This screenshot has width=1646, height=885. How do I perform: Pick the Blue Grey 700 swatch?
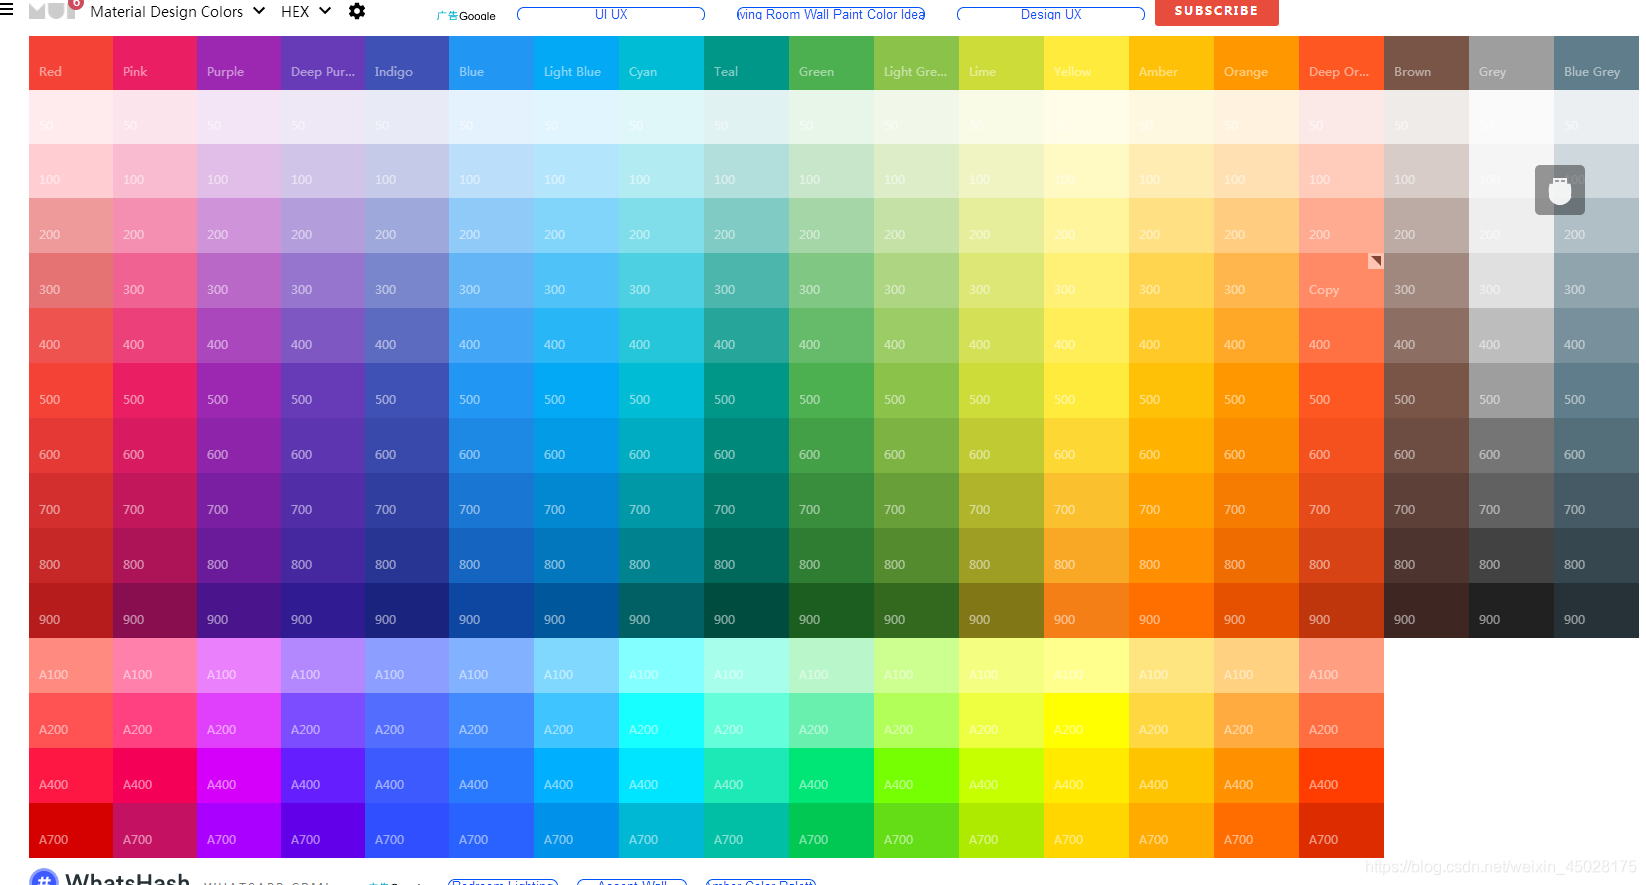click(1596, 500)
